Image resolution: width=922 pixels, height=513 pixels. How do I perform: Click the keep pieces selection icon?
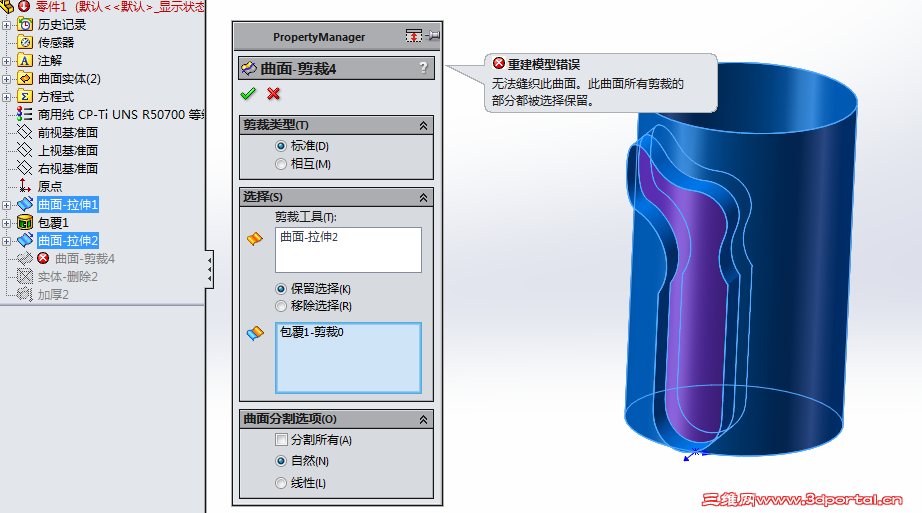255,334
